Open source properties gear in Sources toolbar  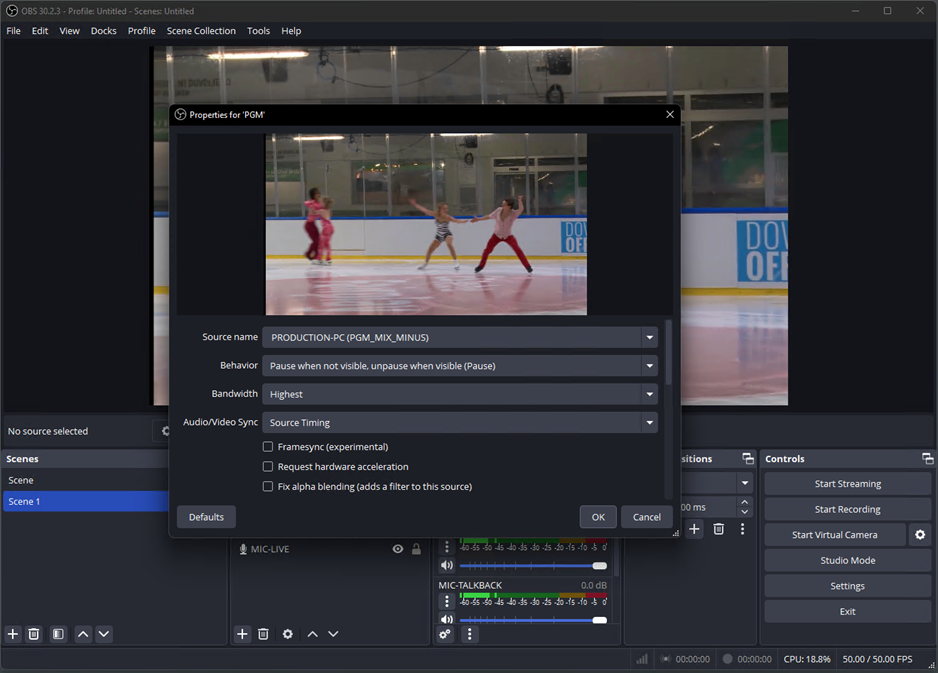(x=288, y=634)
